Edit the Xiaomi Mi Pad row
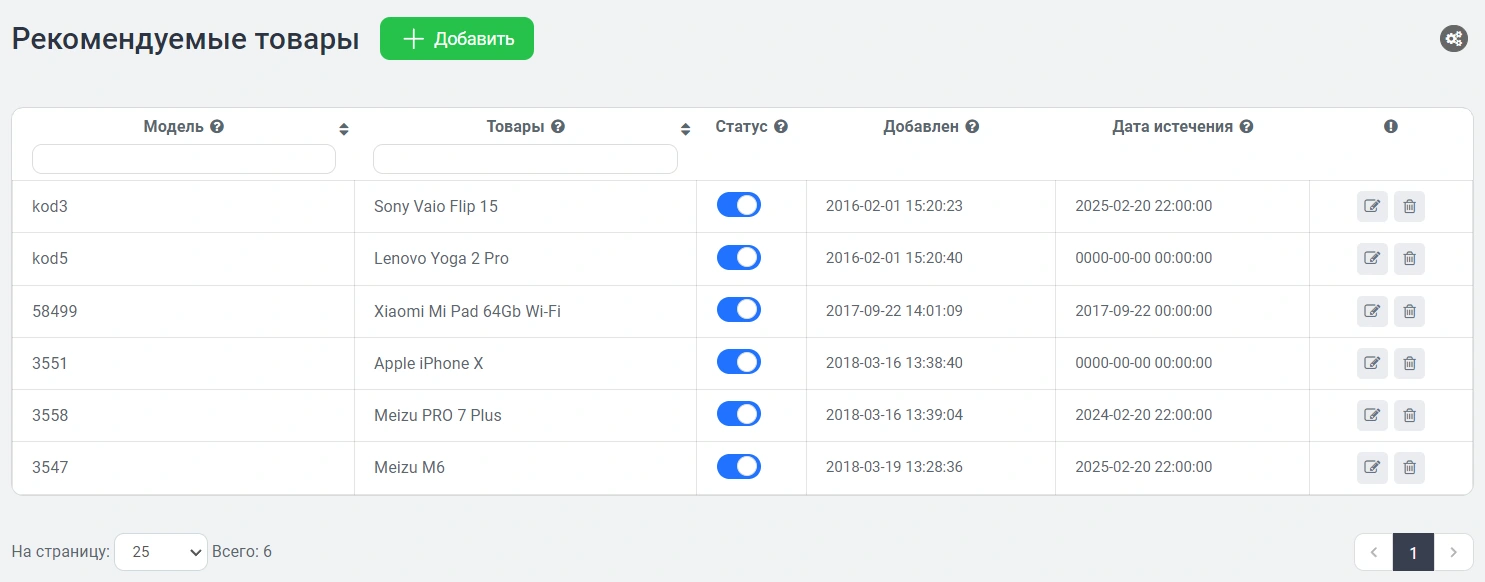The width and height of the screenshot is (1485, 582). click(x=1372, y=311)
